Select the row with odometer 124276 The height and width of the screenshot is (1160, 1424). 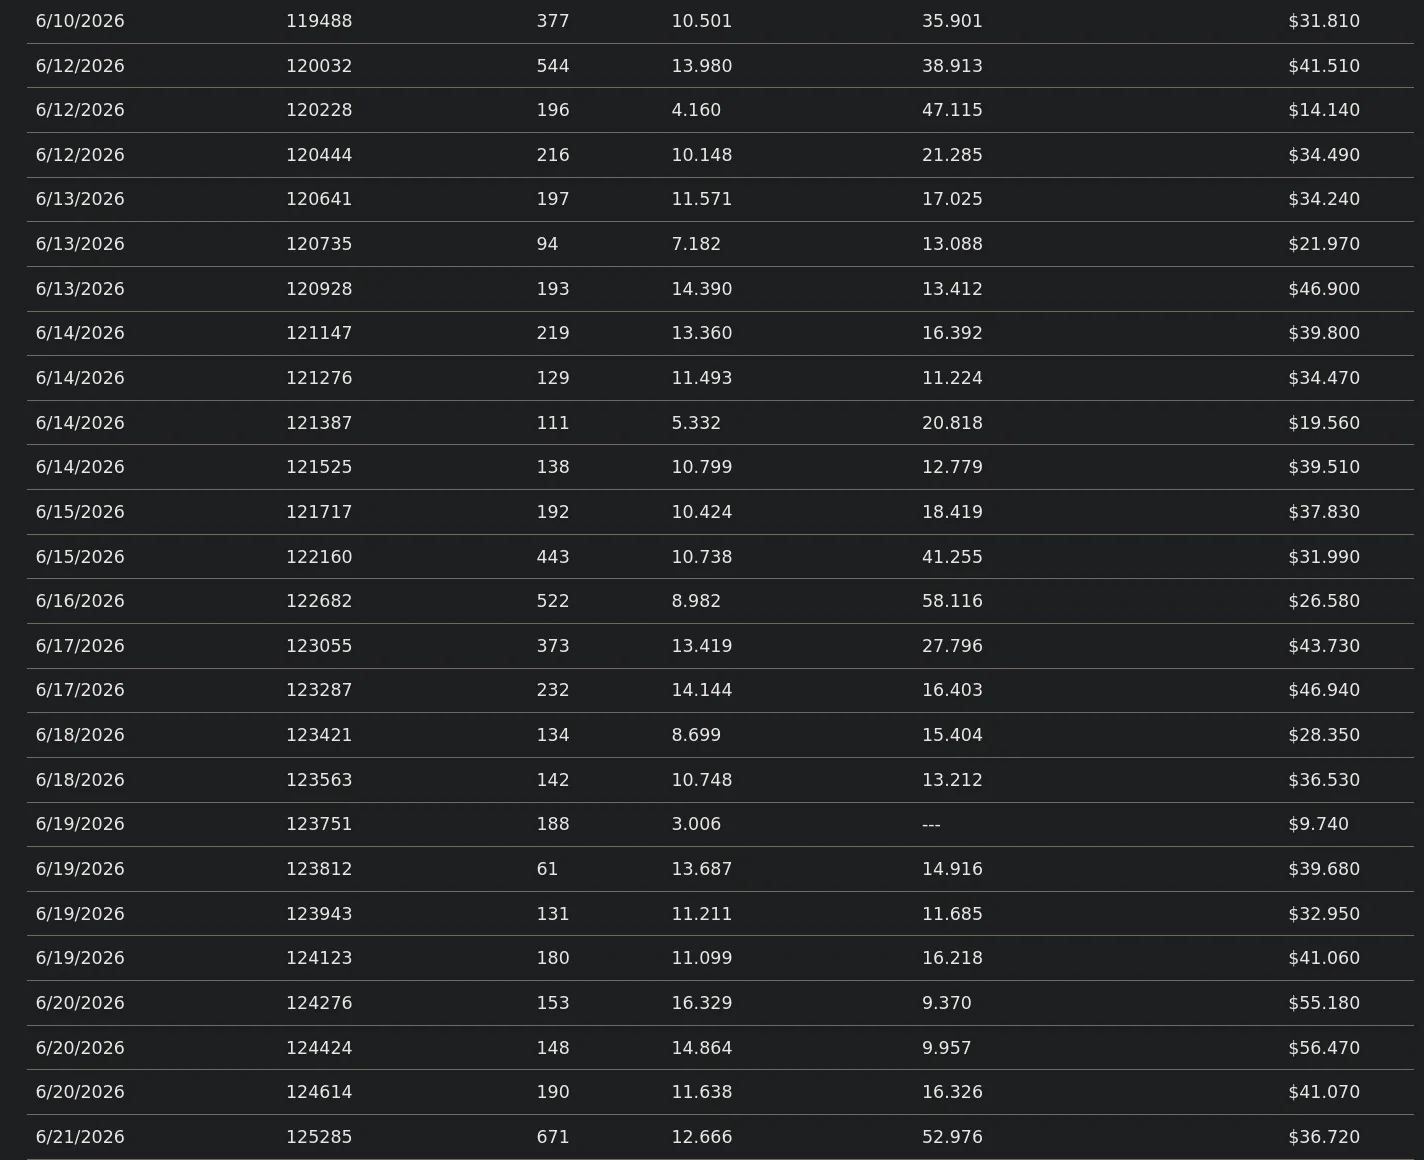720,1003
